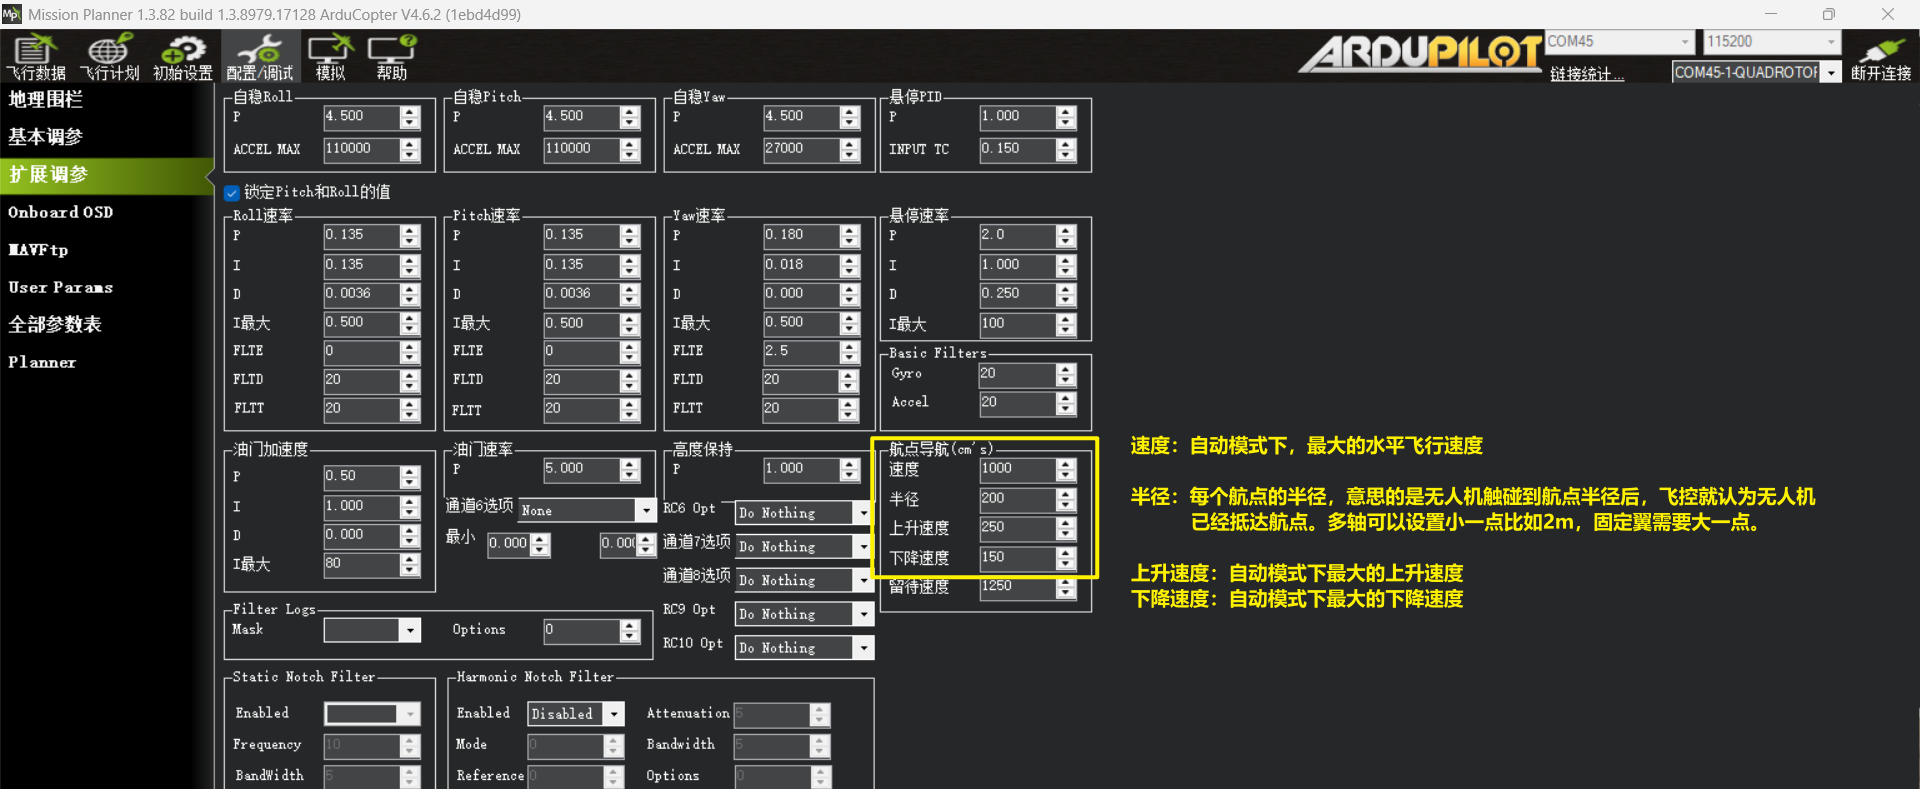
Task: Open the 飞行计划 flight plan icon
Action: point(109,56)
